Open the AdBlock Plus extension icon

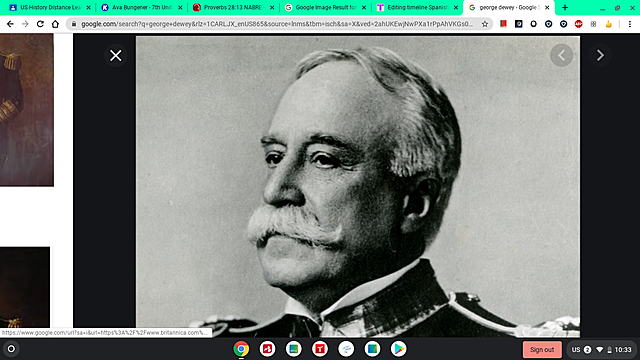578,24
